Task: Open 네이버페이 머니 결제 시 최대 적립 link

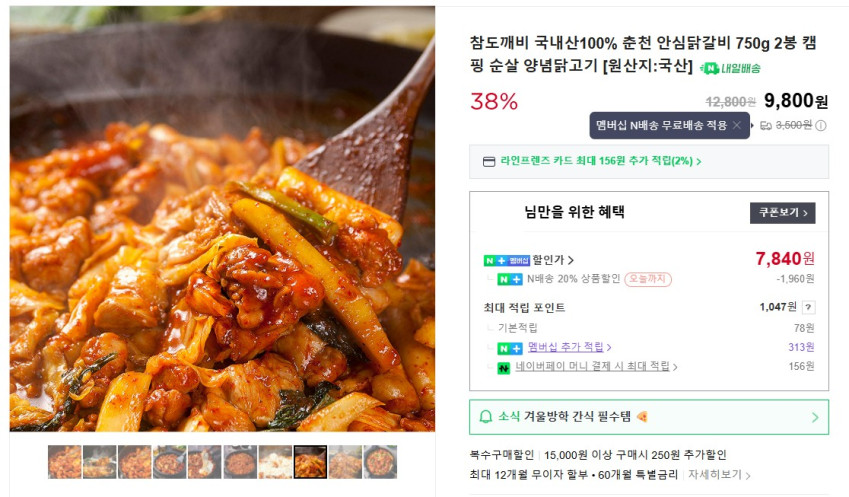Action: (596, 367)
